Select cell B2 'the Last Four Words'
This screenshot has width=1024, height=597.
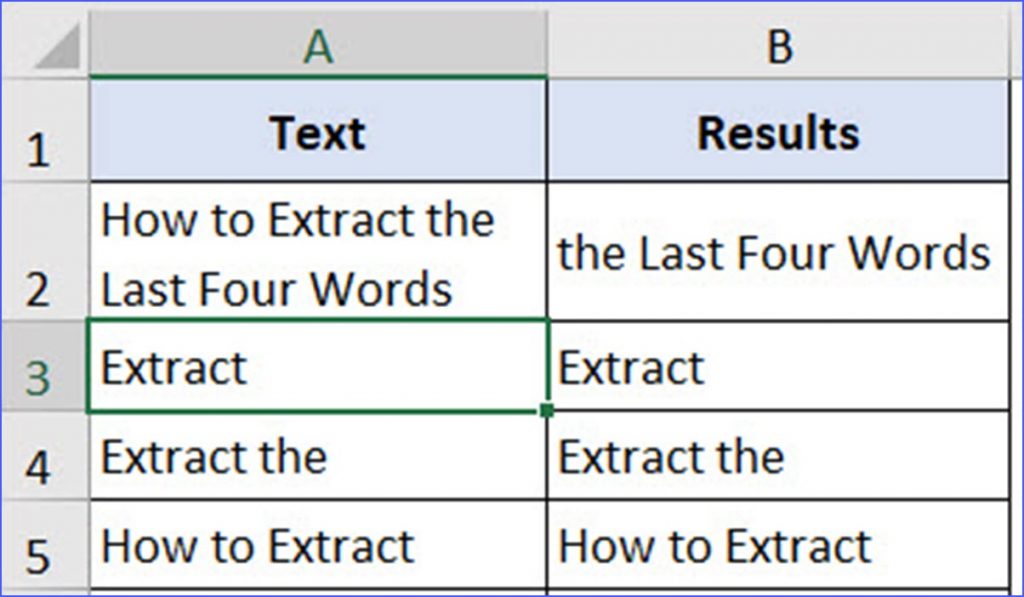pos(778,251)
